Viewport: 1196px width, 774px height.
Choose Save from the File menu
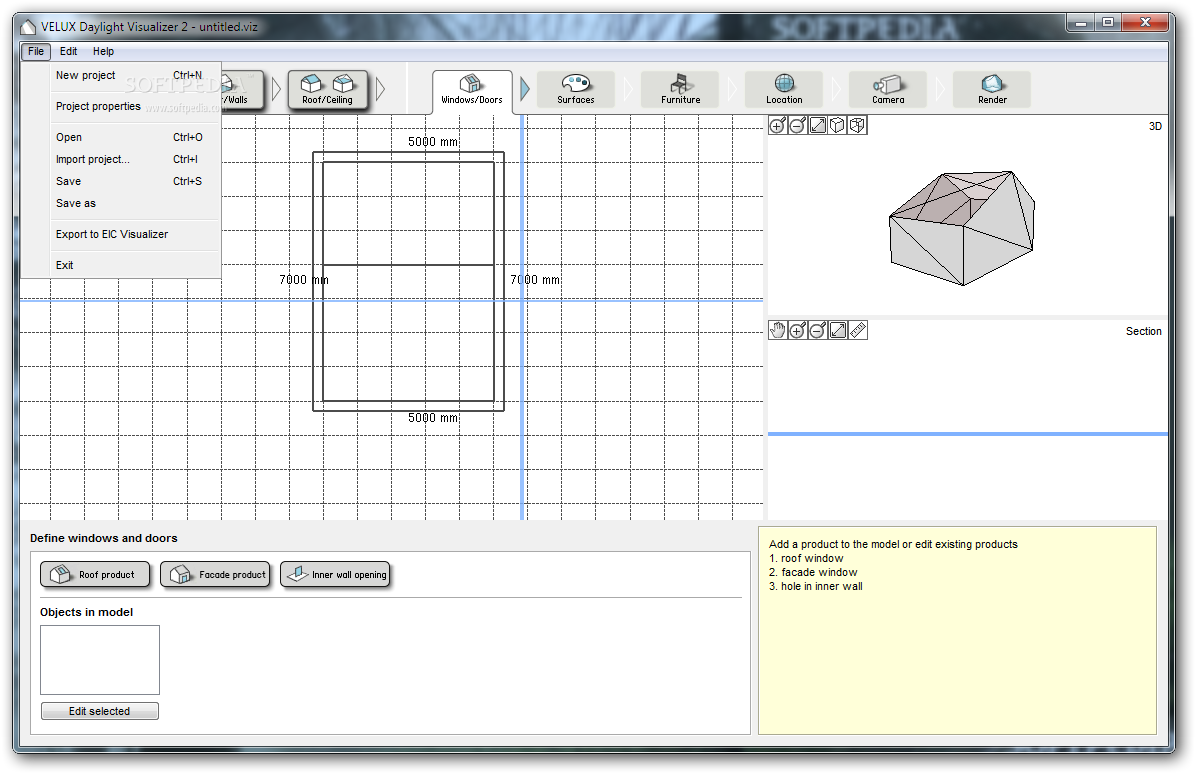coord(122,181)
